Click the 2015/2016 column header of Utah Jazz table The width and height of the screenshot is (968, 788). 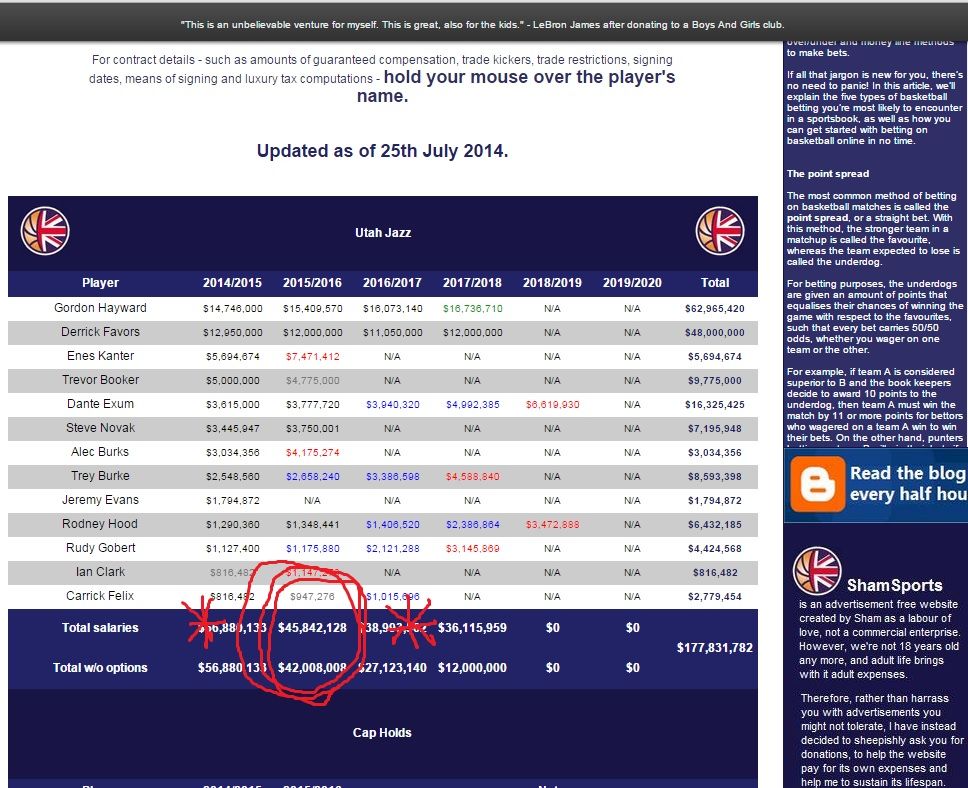[312, 283]
